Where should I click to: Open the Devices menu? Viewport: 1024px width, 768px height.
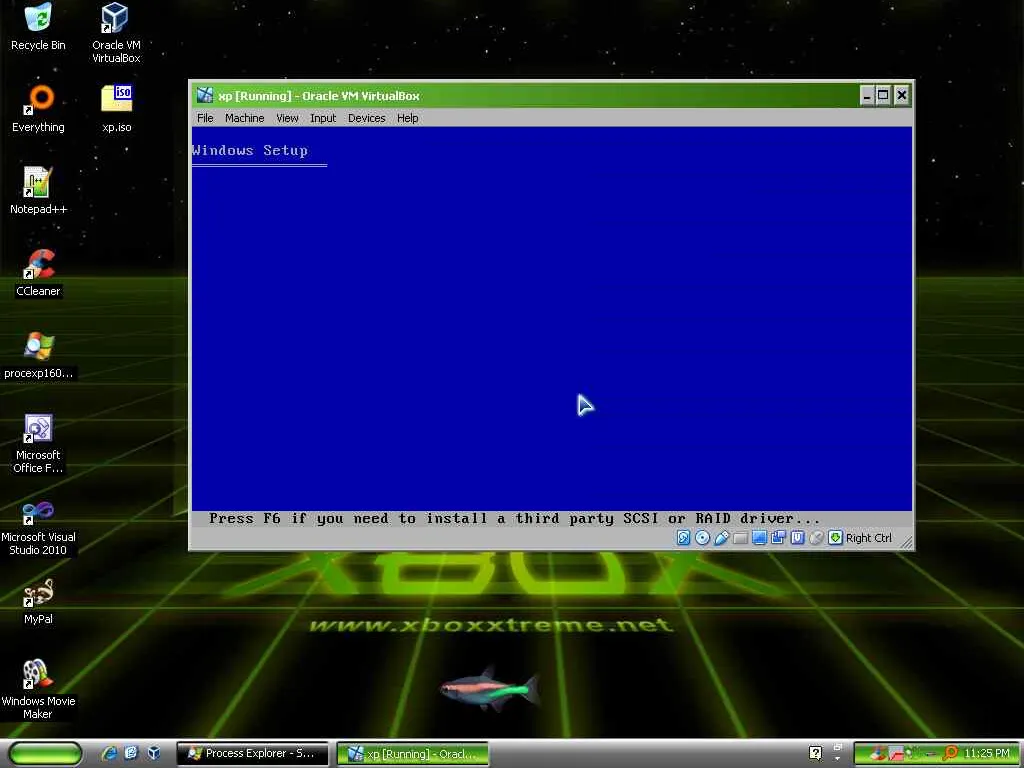[x=366, y=118]
